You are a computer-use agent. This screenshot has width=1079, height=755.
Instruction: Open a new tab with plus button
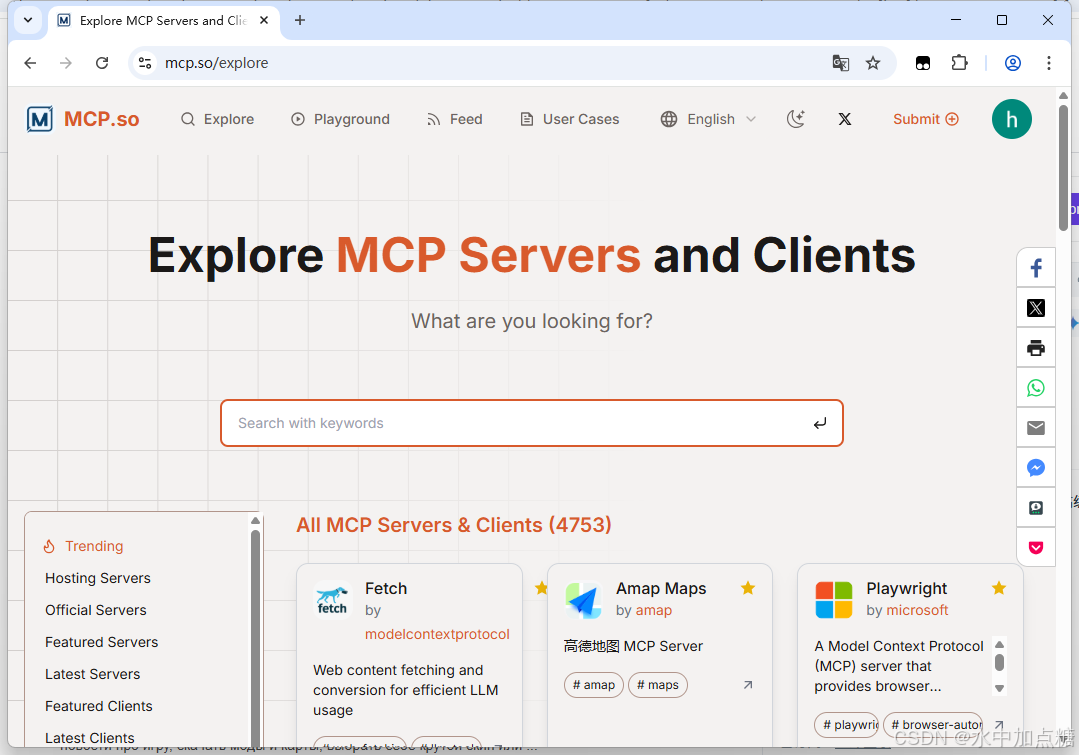[300, 20]
